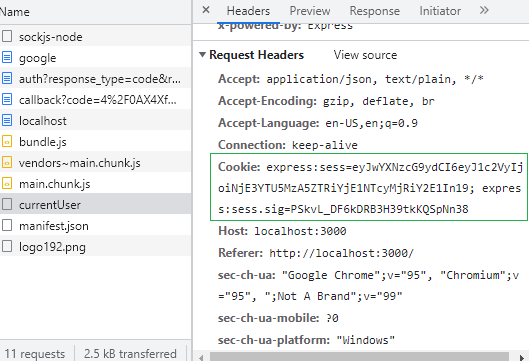Click the Accept header value
The width and height of the screenshot is (529, 361).
click(375, 79)
